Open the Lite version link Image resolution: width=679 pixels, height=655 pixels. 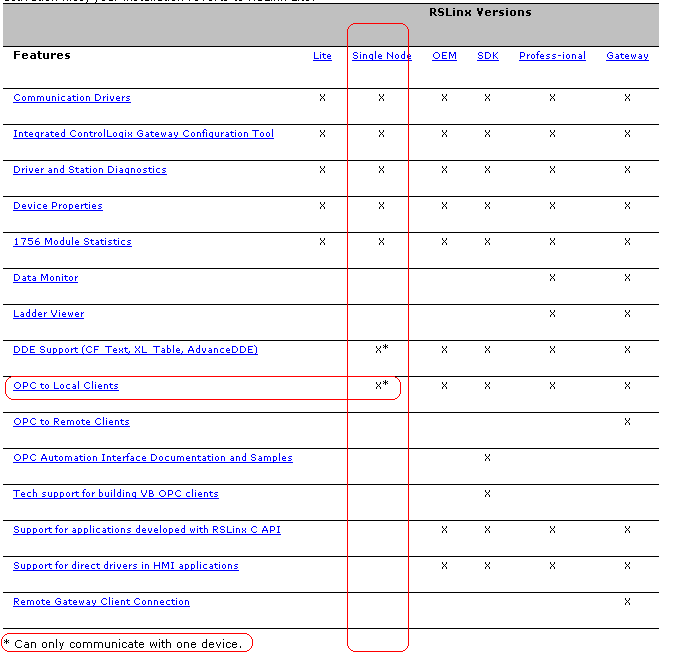(x=322, y=56)
